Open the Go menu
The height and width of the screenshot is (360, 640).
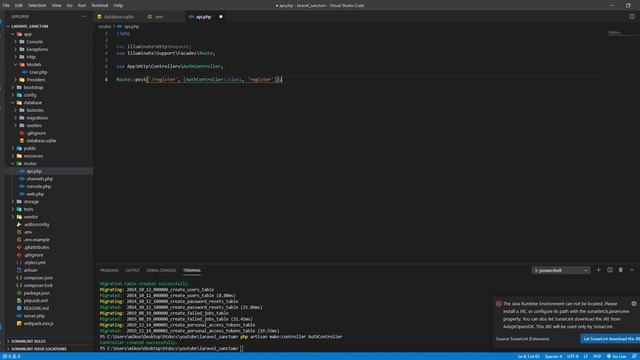tap(69, 5)
